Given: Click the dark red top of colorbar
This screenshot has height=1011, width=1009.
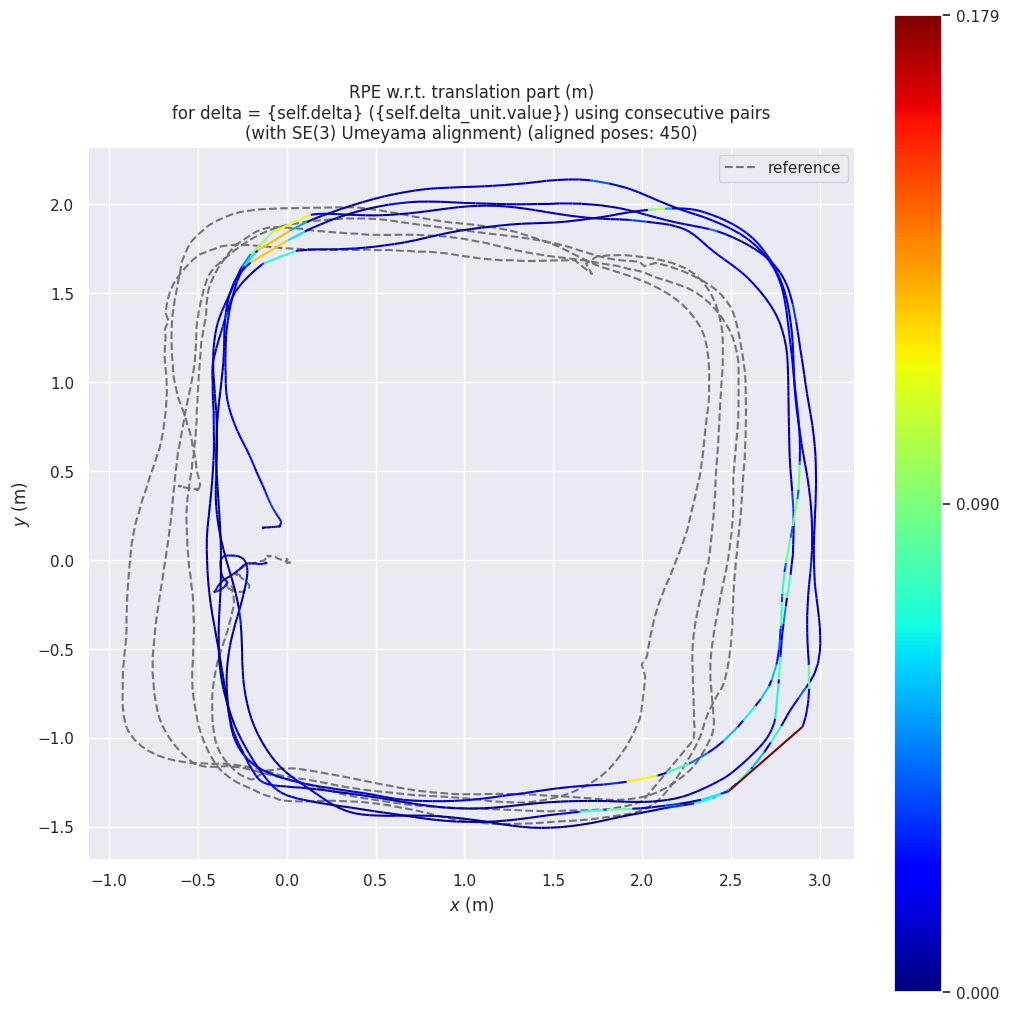Looking at the screenshot, I should coord(917,25).
